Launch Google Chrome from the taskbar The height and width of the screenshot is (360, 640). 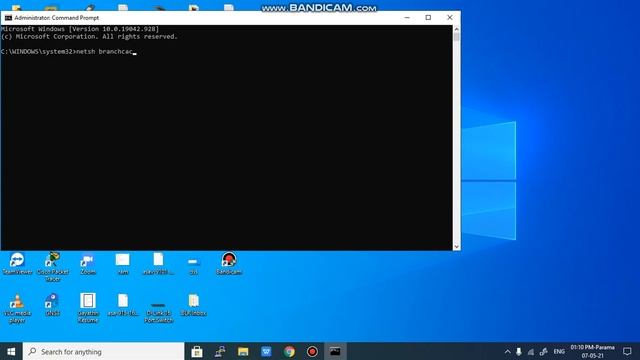289,351
